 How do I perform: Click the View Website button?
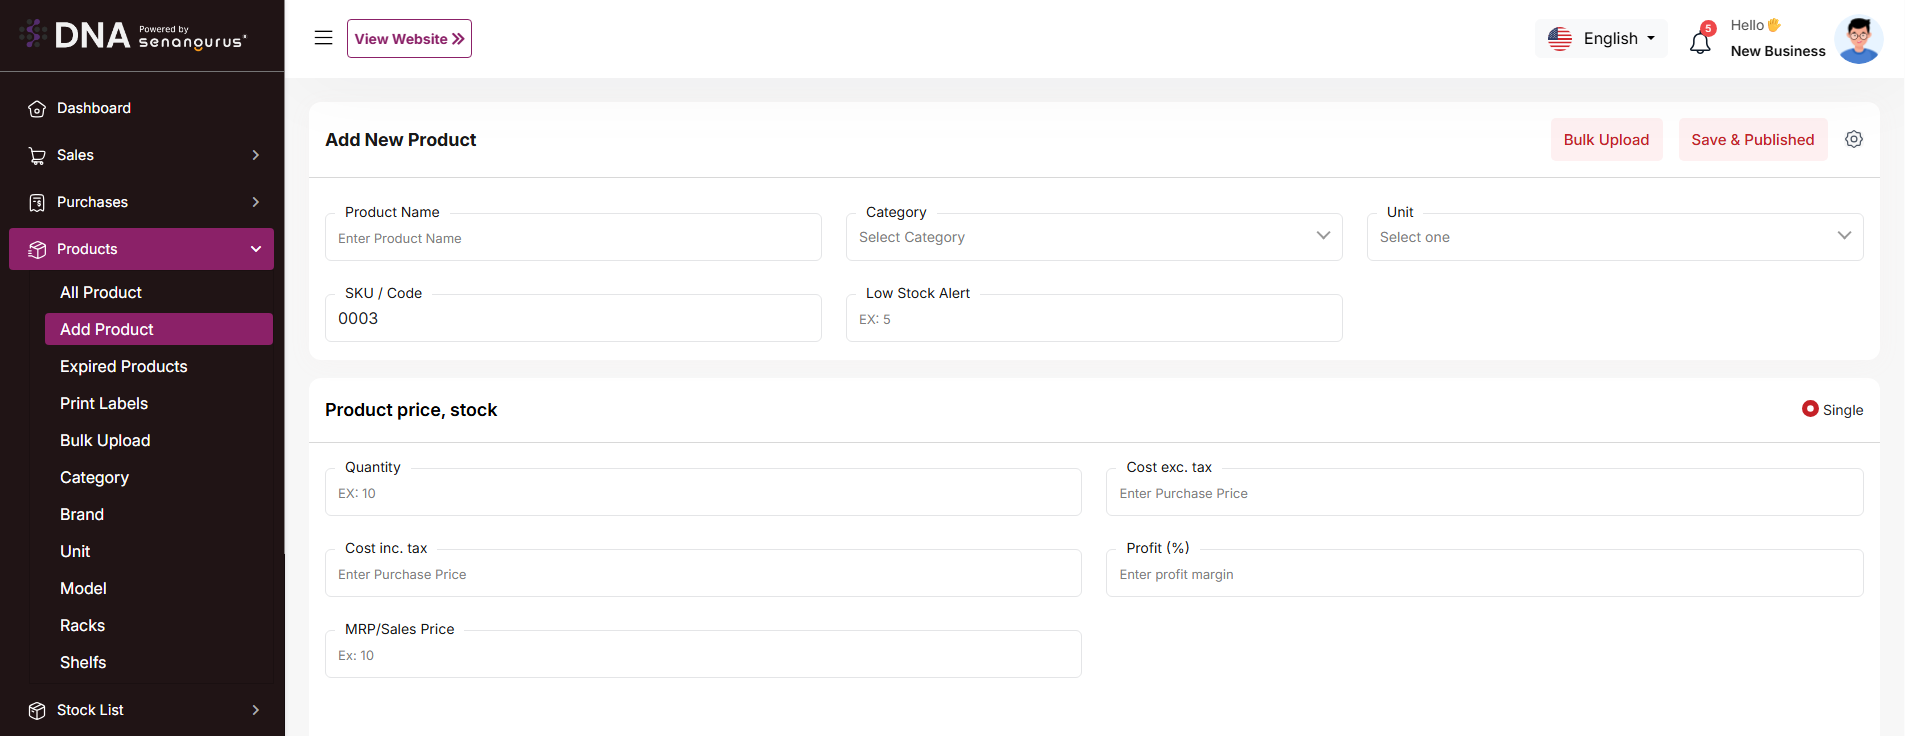[409, 39]
